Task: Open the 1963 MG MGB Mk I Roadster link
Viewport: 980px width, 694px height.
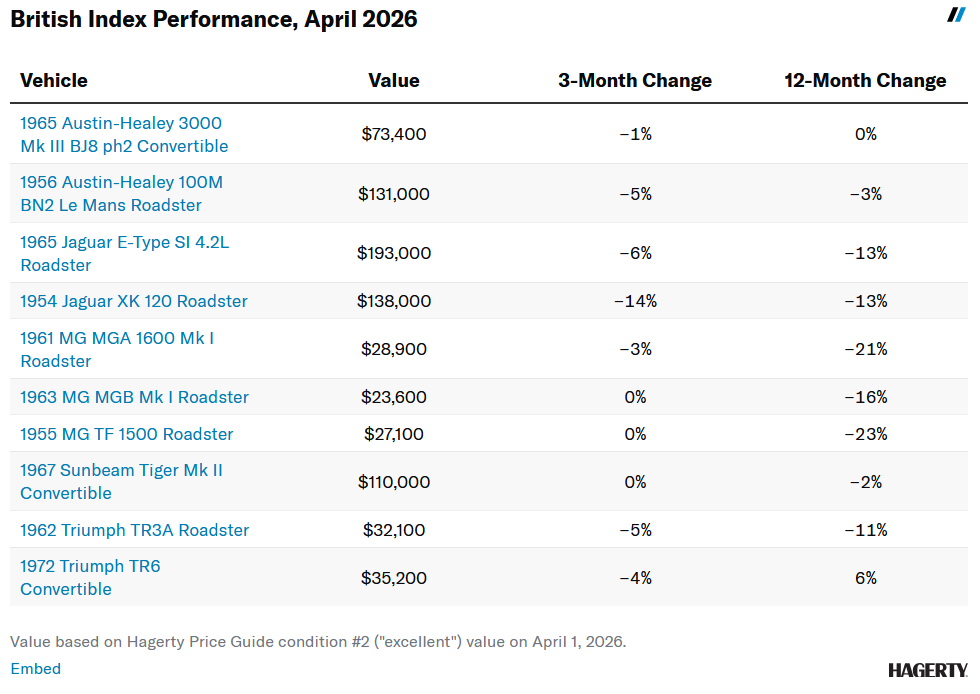Action: click(x=134, y=397)
